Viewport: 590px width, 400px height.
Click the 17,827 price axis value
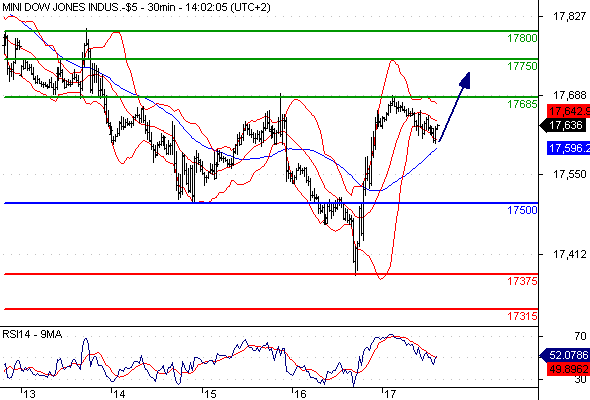pyautogui.click(x=569, y=16)
